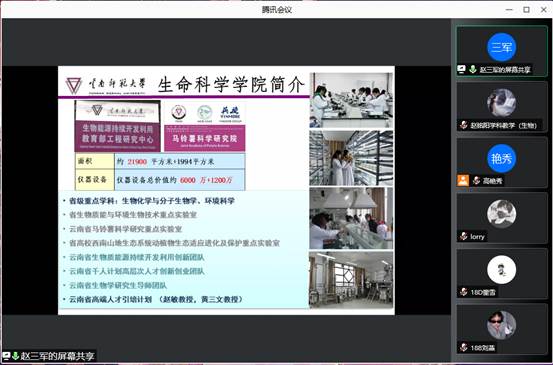
Task: Click the screen-share icon in 三军's participant tile
Action: (462, 69)
